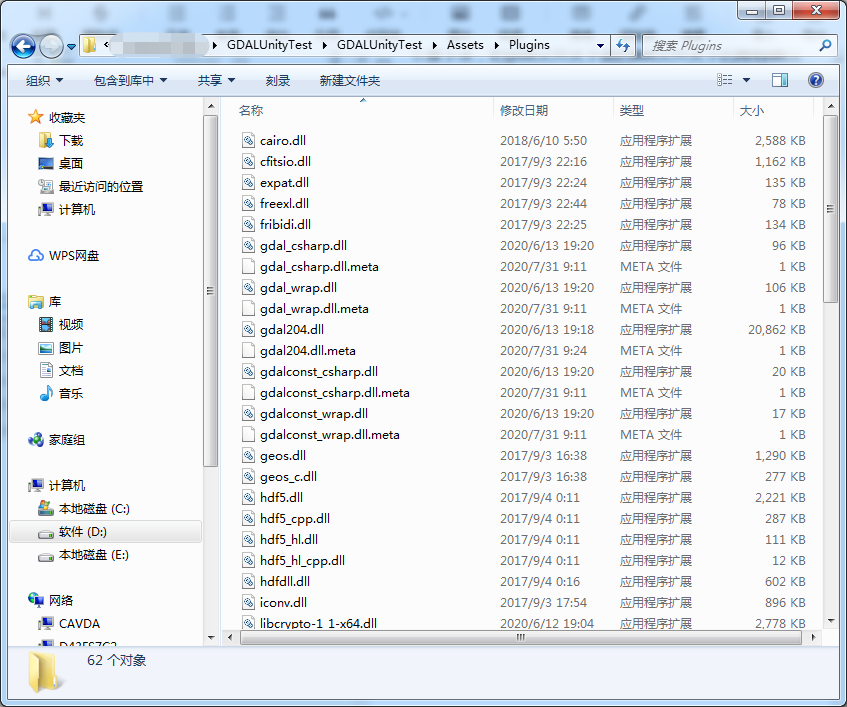Select gdalconst_csharp.dll file icon
This screenshot has width=847, height=707.
(248, 372)
